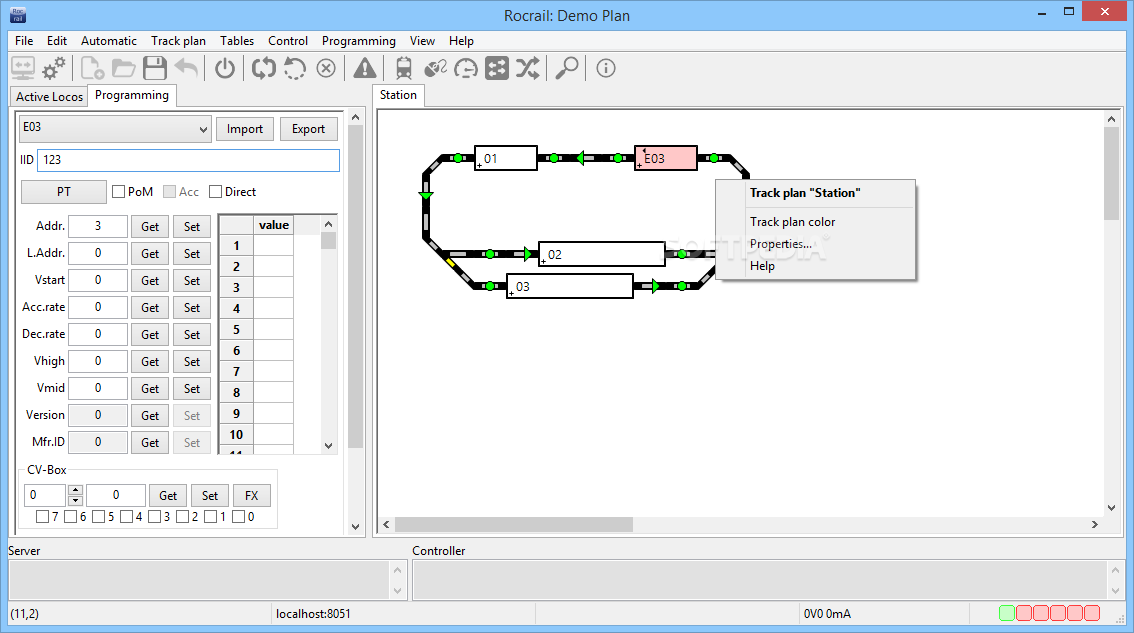Click the green signal arrow left of block 02
The image size is (1134, 633).
click(x=528, y=254)
